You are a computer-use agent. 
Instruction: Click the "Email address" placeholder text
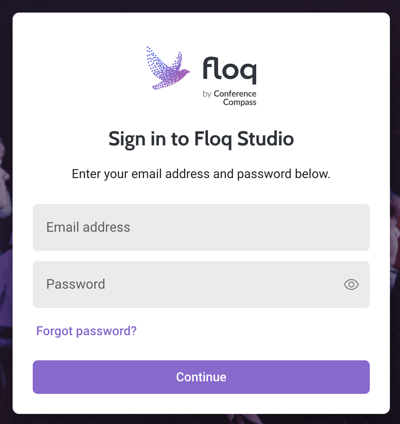click(88, 227)
